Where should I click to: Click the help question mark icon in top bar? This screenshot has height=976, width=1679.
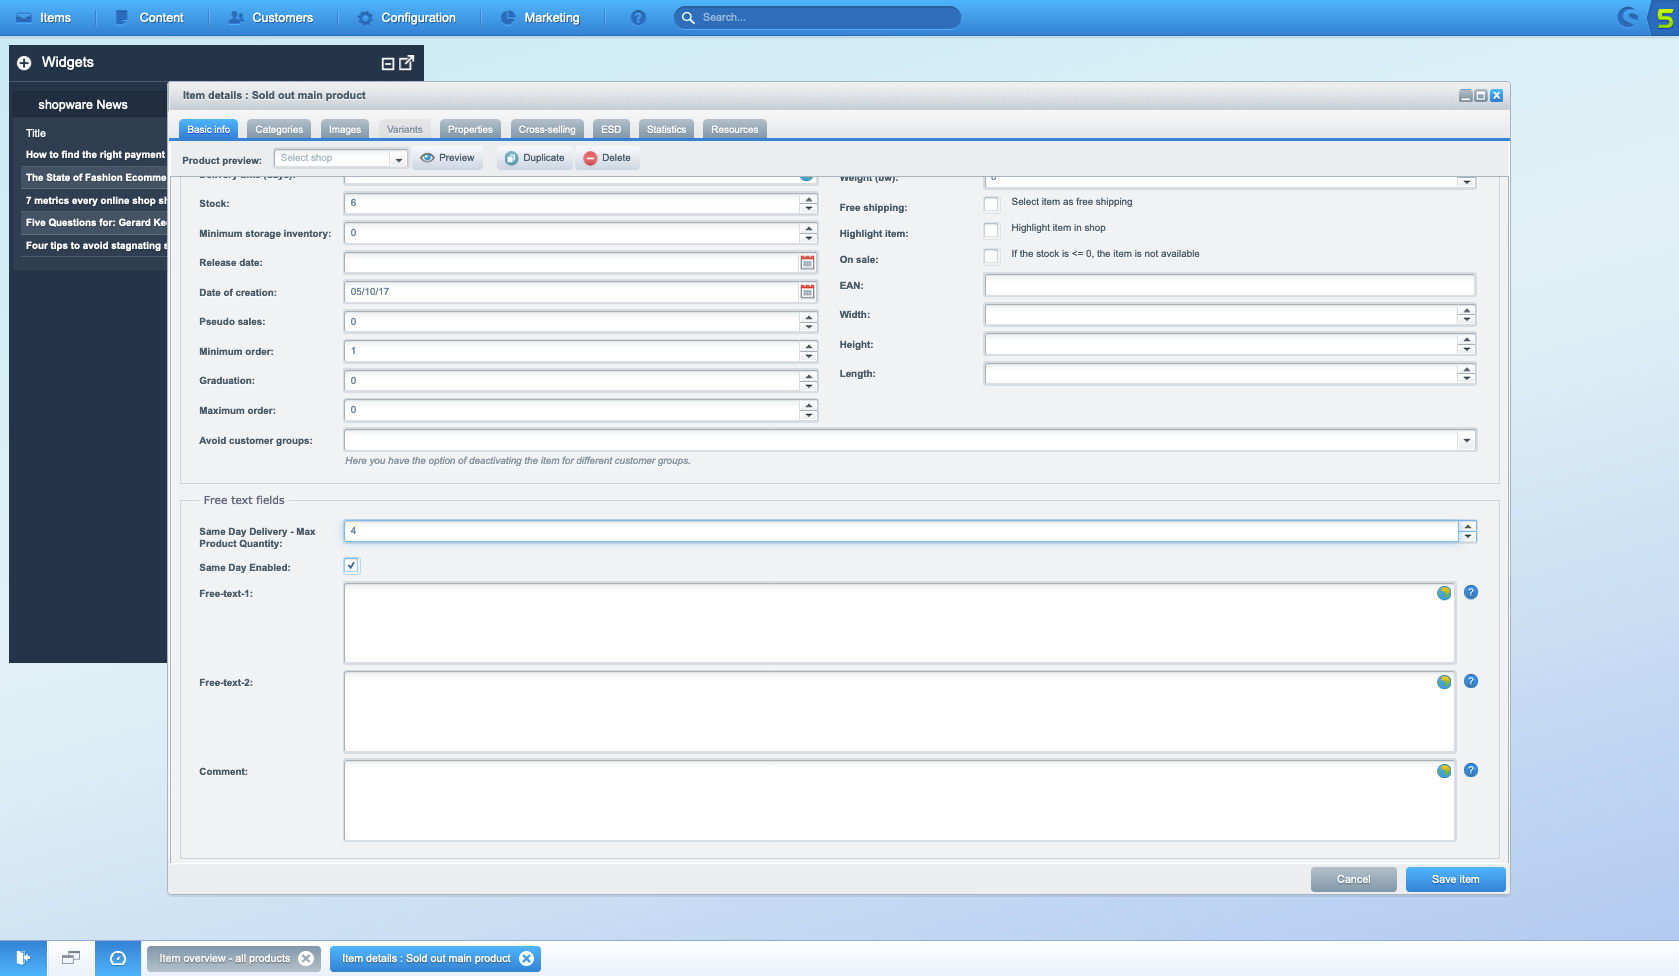(x=638, y=17)
